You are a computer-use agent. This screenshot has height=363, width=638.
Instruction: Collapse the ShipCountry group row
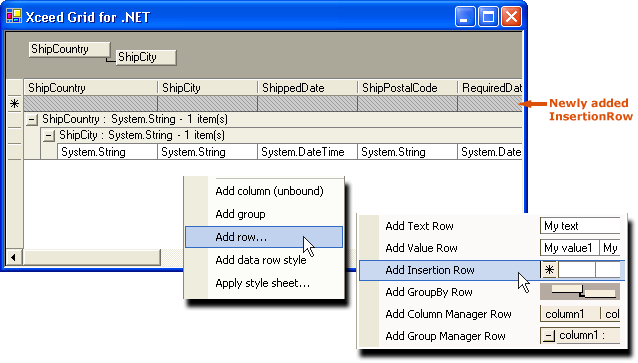[32, 120]
